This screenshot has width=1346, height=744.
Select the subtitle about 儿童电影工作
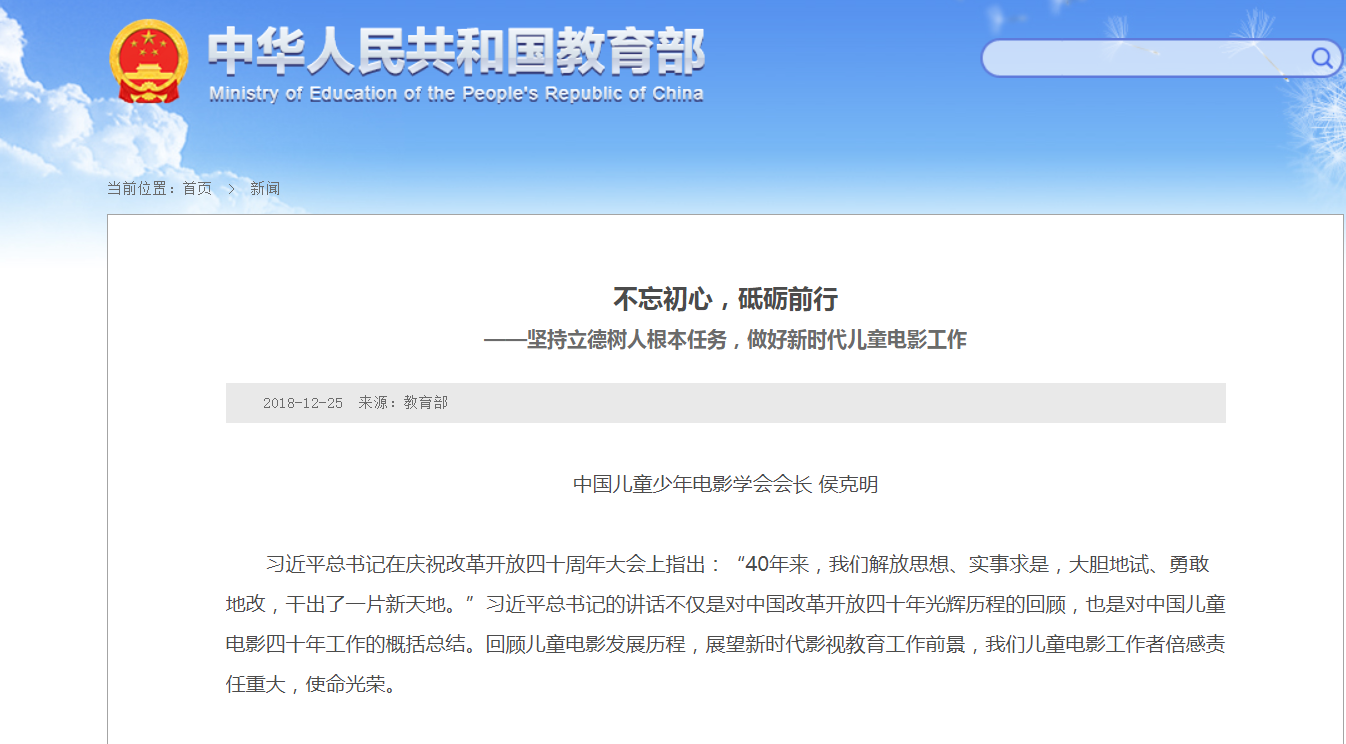coord(727,338)
